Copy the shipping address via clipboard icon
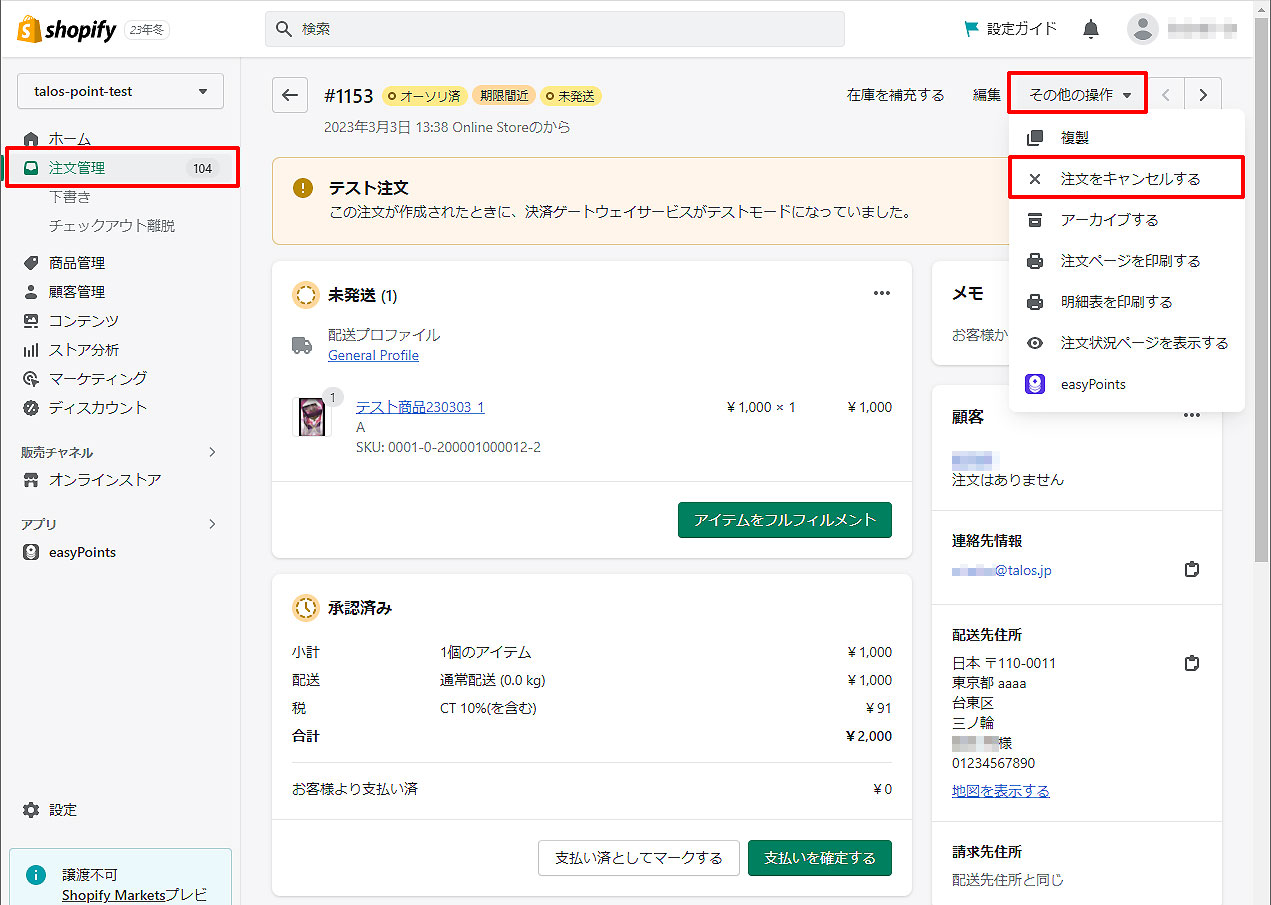Viewport: 1271px width, 905px height. (x=1191, y=664)
